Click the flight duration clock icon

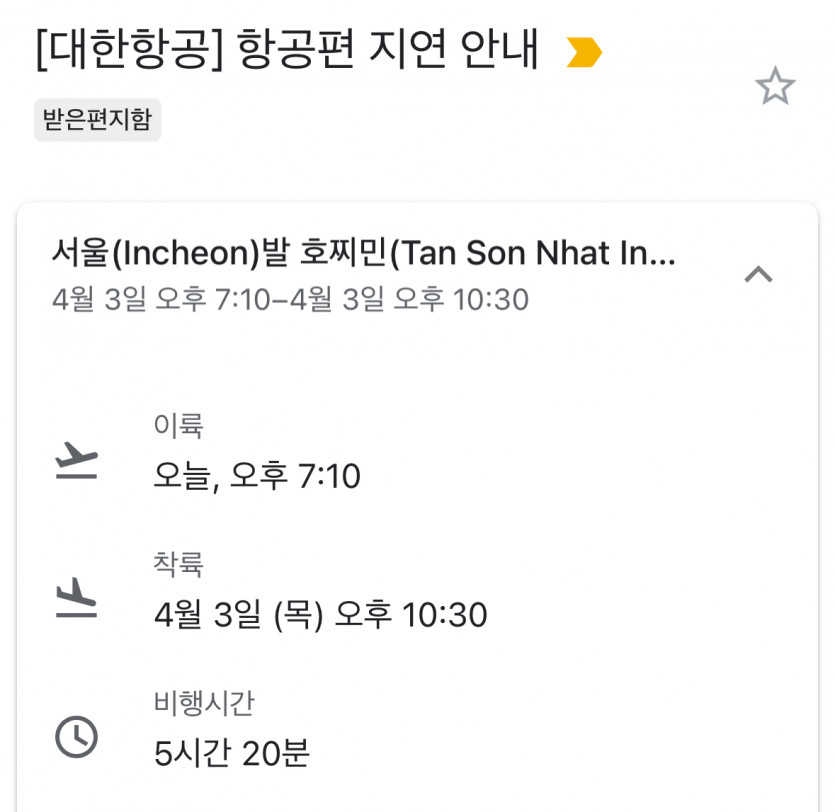[x=76, y=738]
